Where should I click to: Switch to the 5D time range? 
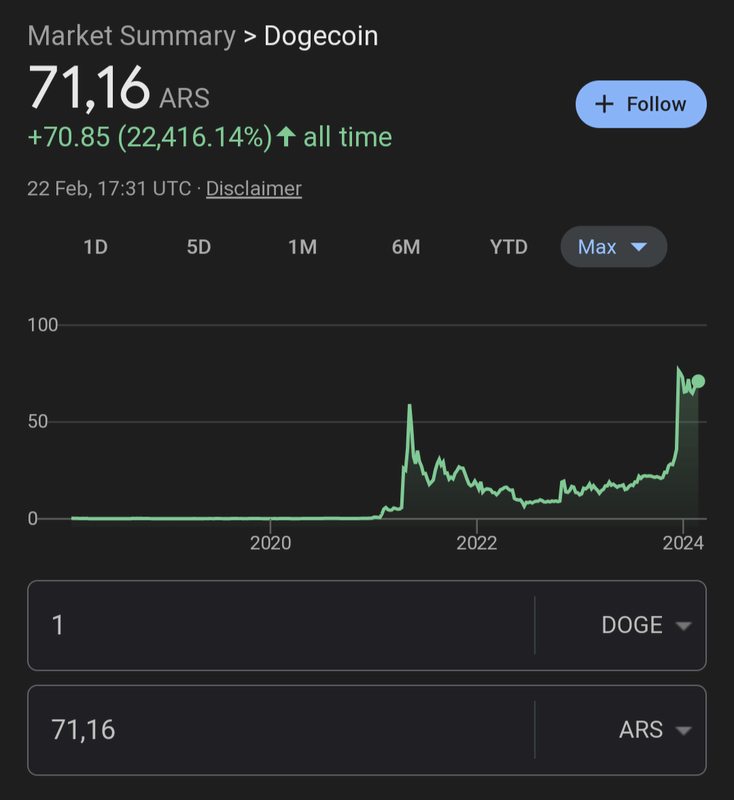[x=199, y=246]
